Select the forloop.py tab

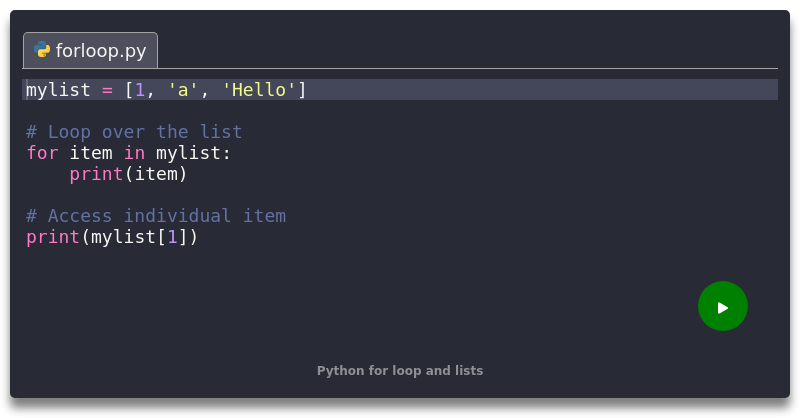click(90, 50)
